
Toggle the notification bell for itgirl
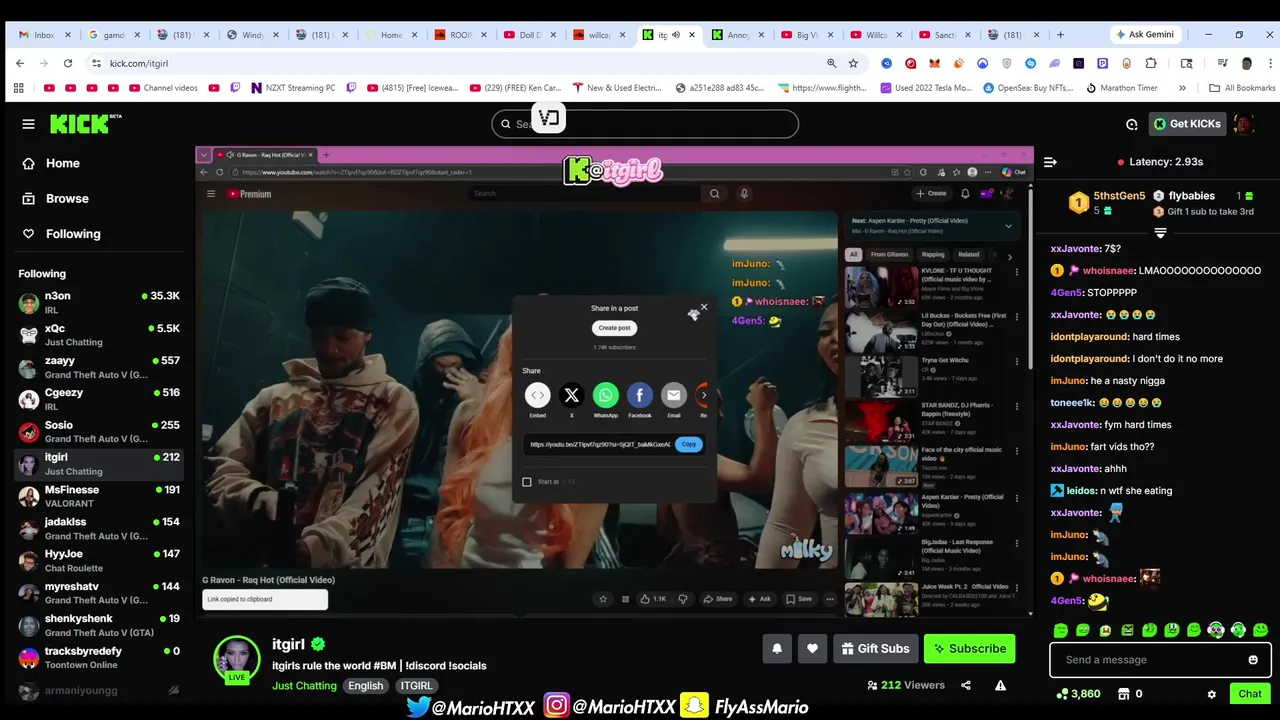(777, 648)
